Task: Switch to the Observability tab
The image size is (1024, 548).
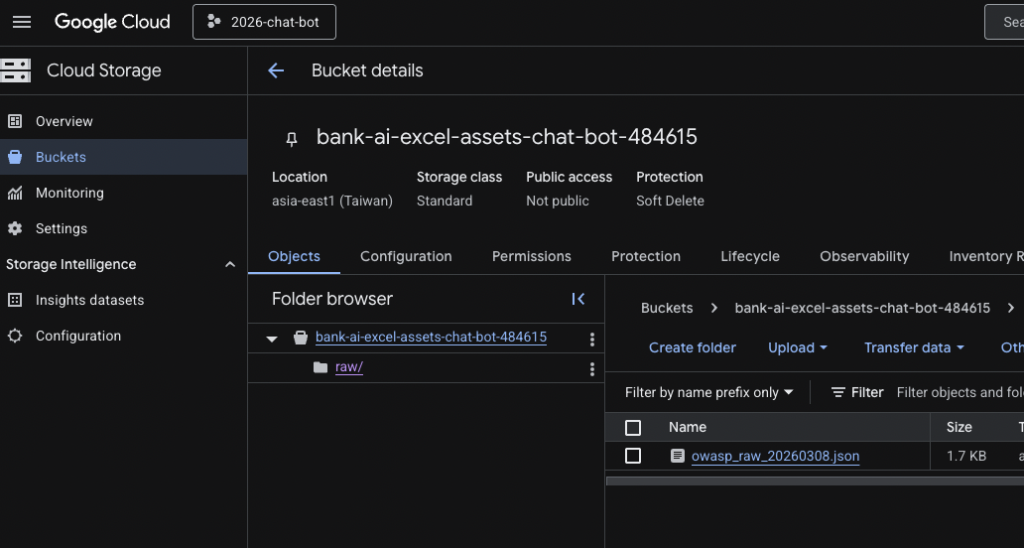Action: (865, 256)
